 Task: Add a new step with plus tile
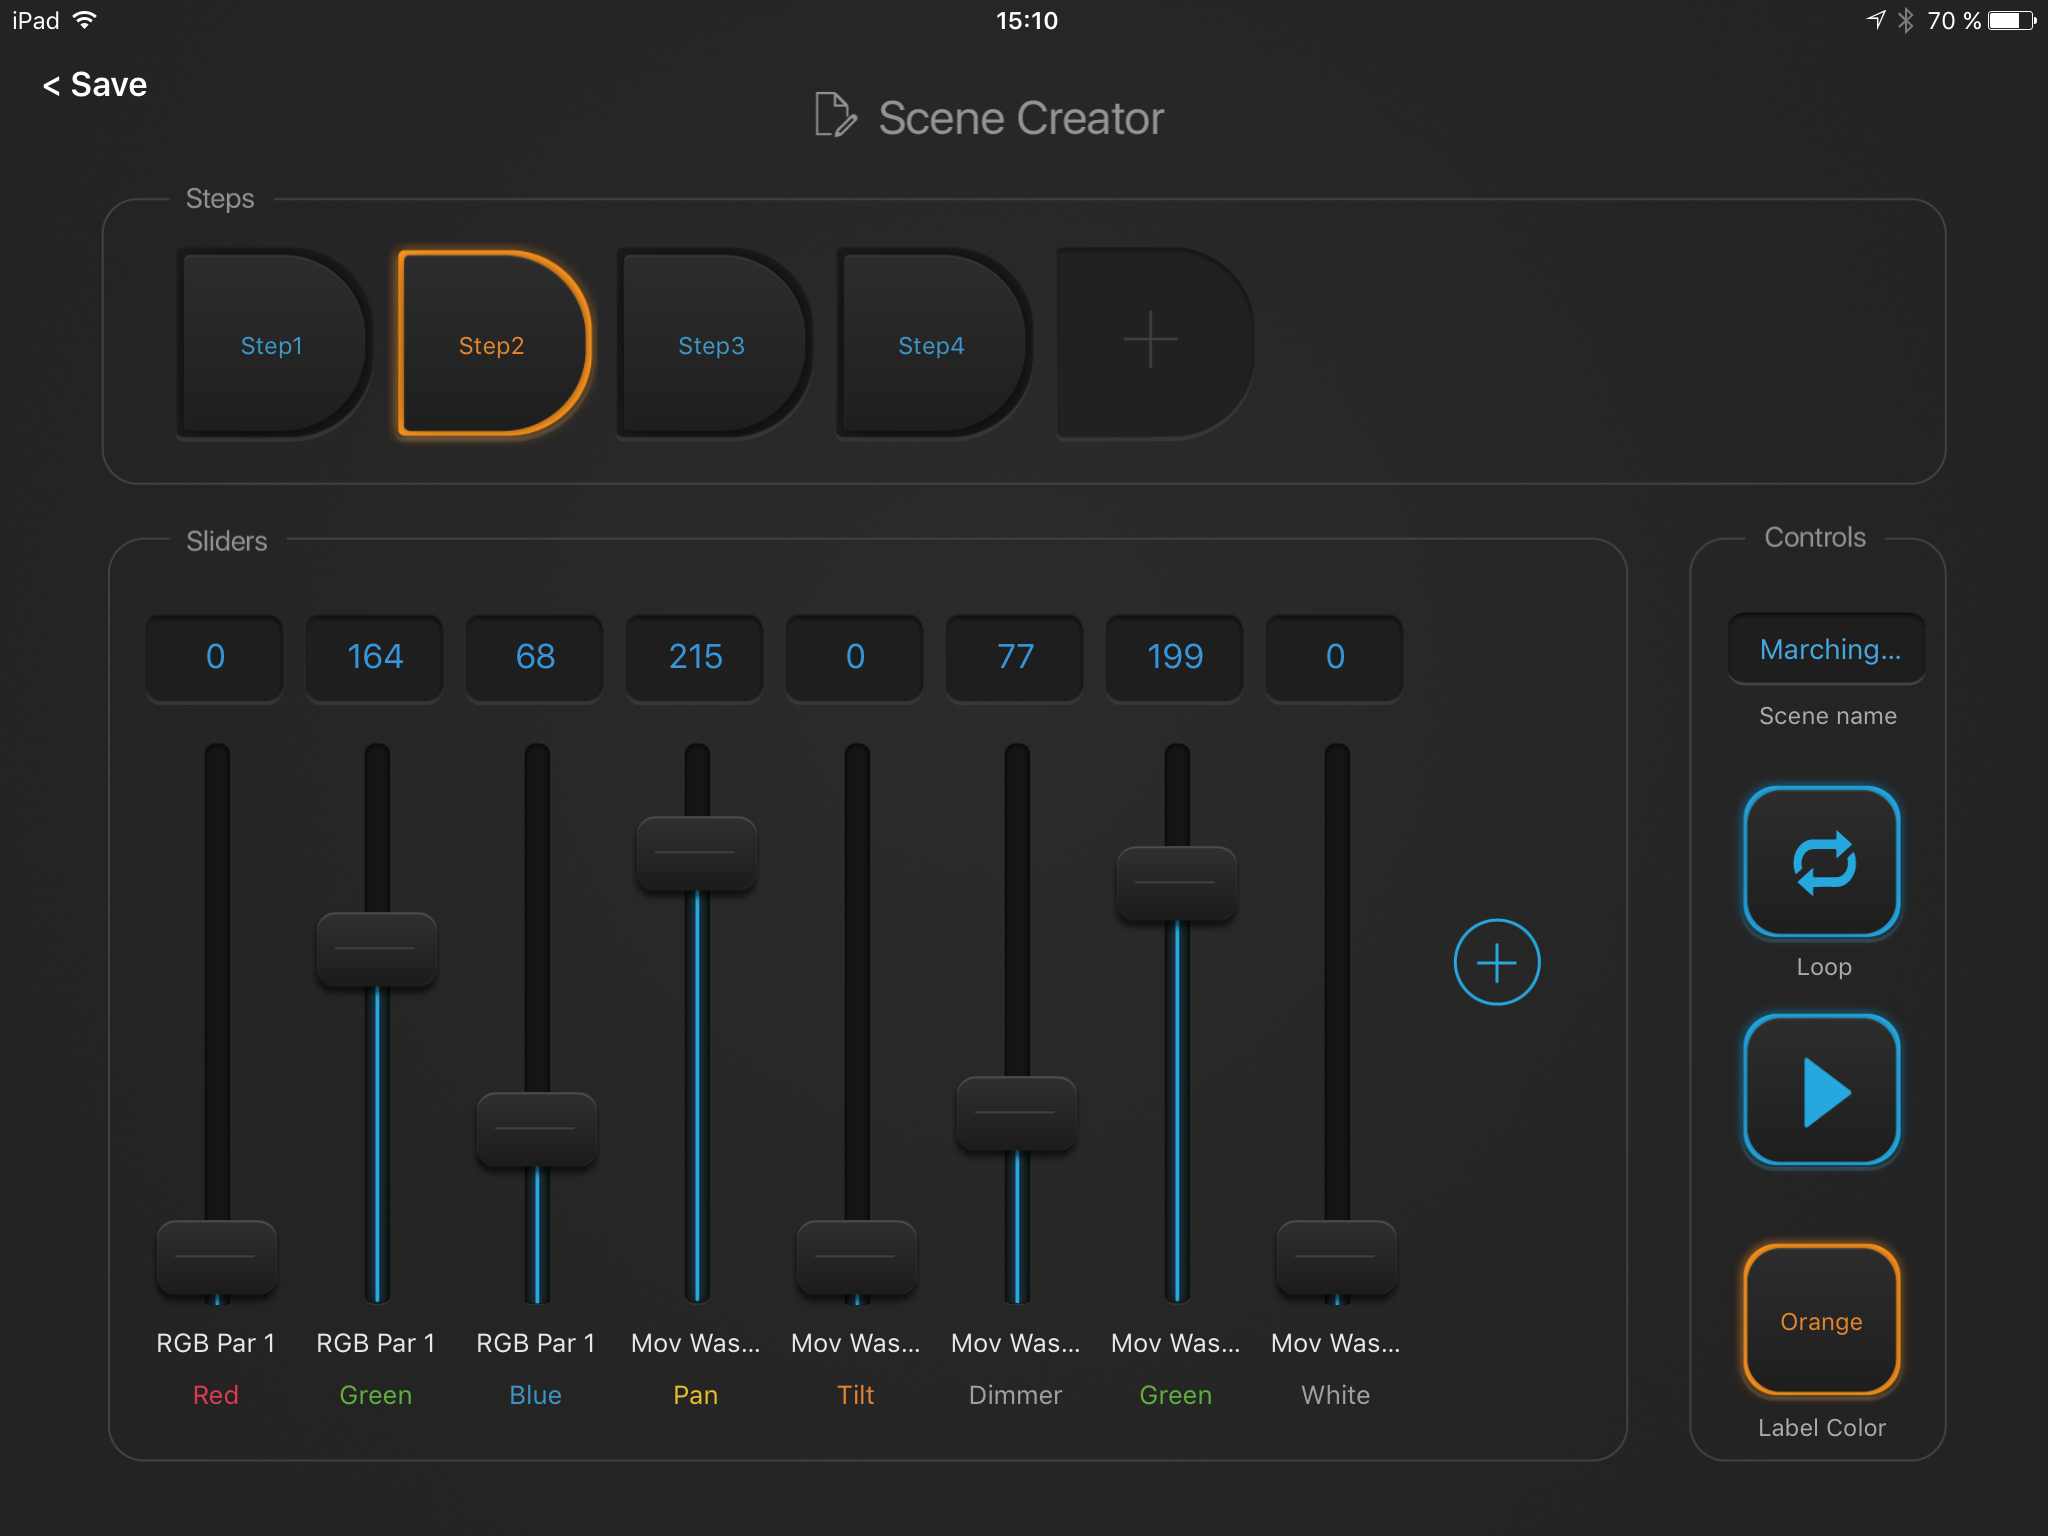pyautogui.click(x=1150, y=342)
